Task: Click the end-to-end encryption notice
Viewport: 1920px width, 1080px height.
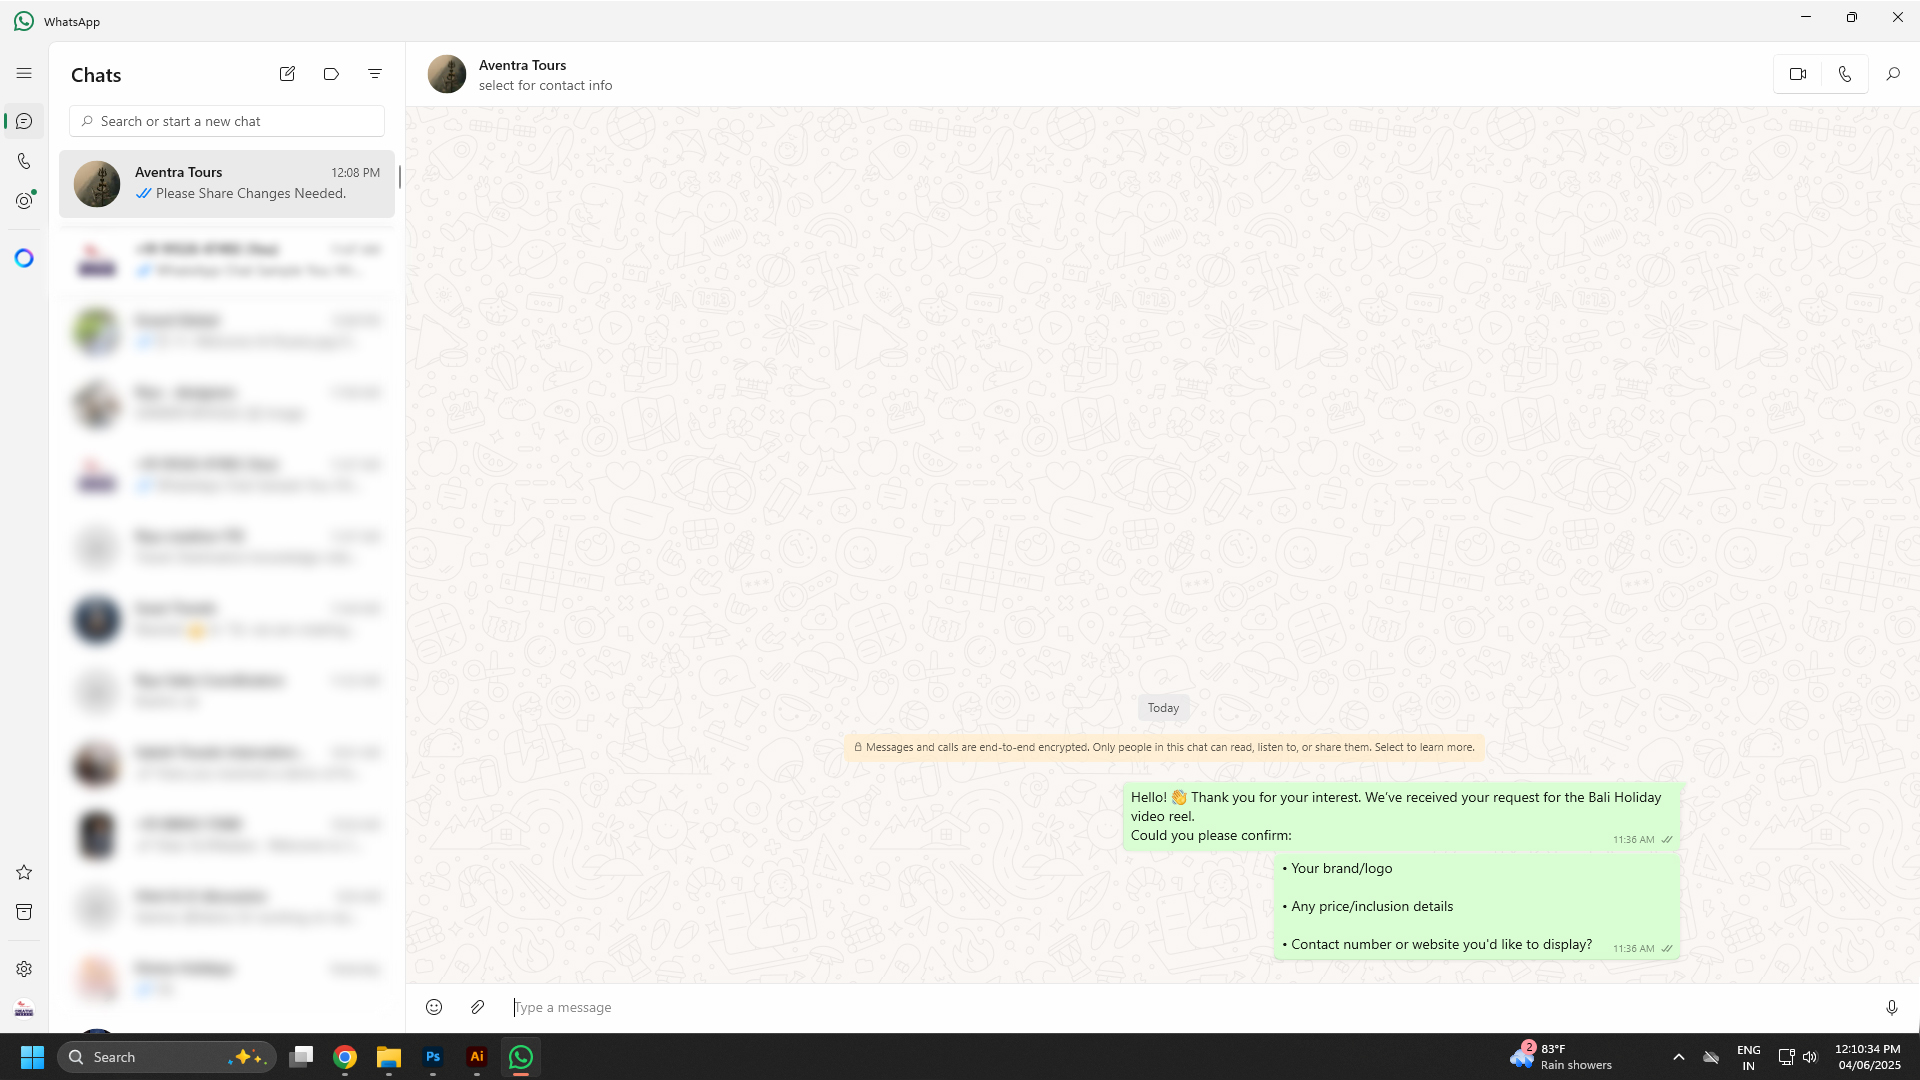Action: pos(1164,747)
